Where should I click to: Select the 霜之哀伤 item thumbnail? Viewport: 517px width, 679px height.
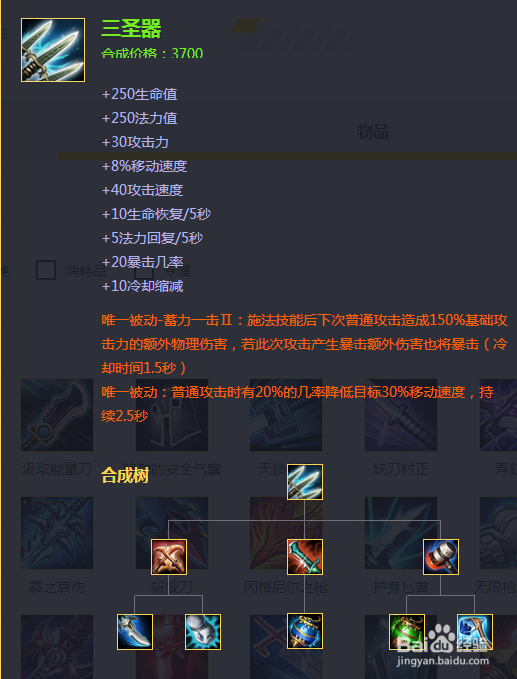coord(57,533)
